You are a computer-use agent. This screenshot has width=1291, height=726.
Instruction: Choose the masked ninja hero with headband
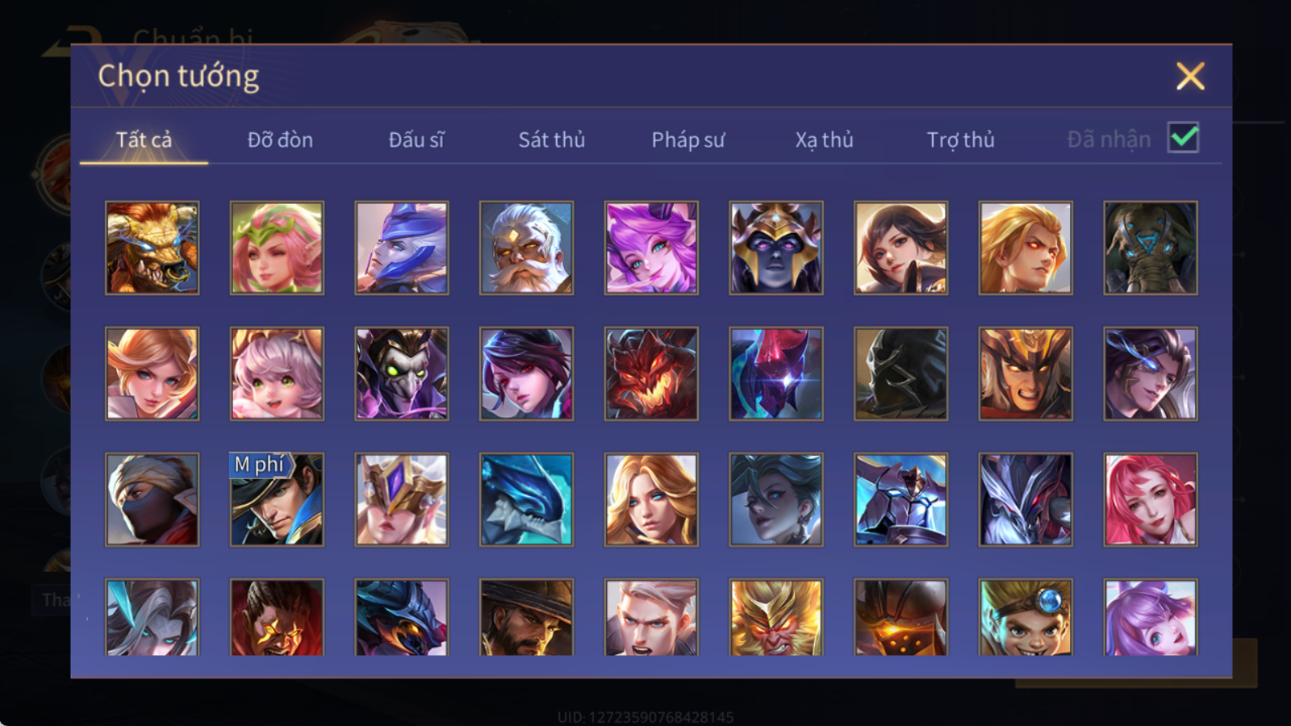(152, 500)
